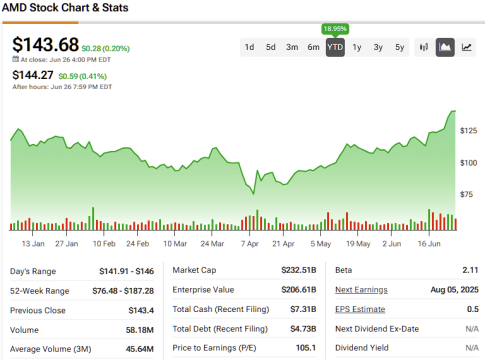Open the Next Earnings link
Image resolution: width=485 pixels, height=360 pixels.
[x=361, y=290]
